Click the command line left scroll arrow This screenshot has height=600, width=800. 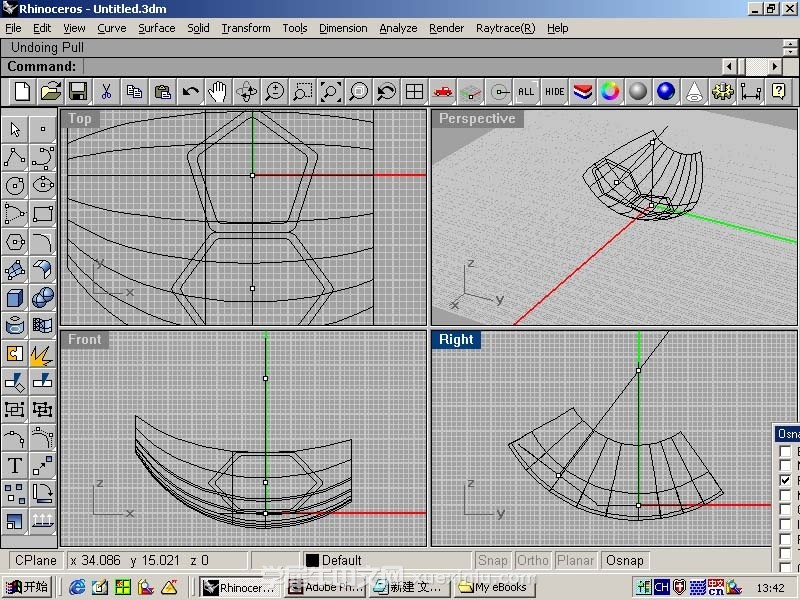730,66
